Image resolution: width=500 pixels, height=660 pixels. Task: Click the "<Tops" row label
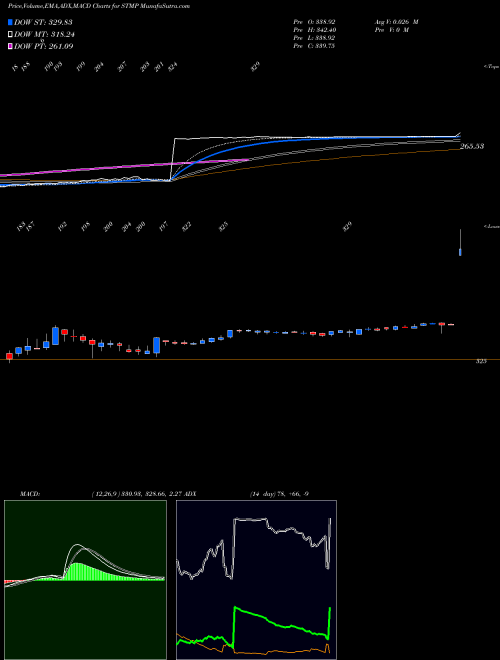point(492,67)
